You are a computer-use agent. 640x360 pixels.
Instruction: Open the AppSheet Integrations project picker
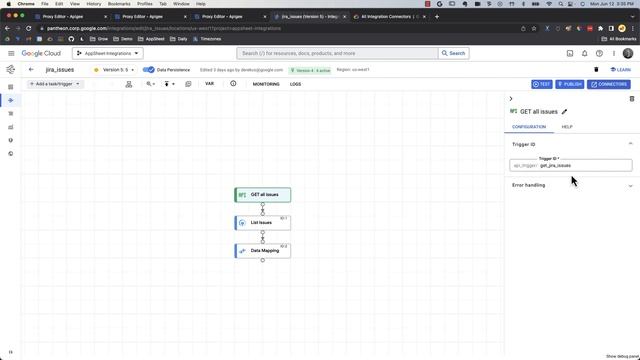(x=108, y=53)
